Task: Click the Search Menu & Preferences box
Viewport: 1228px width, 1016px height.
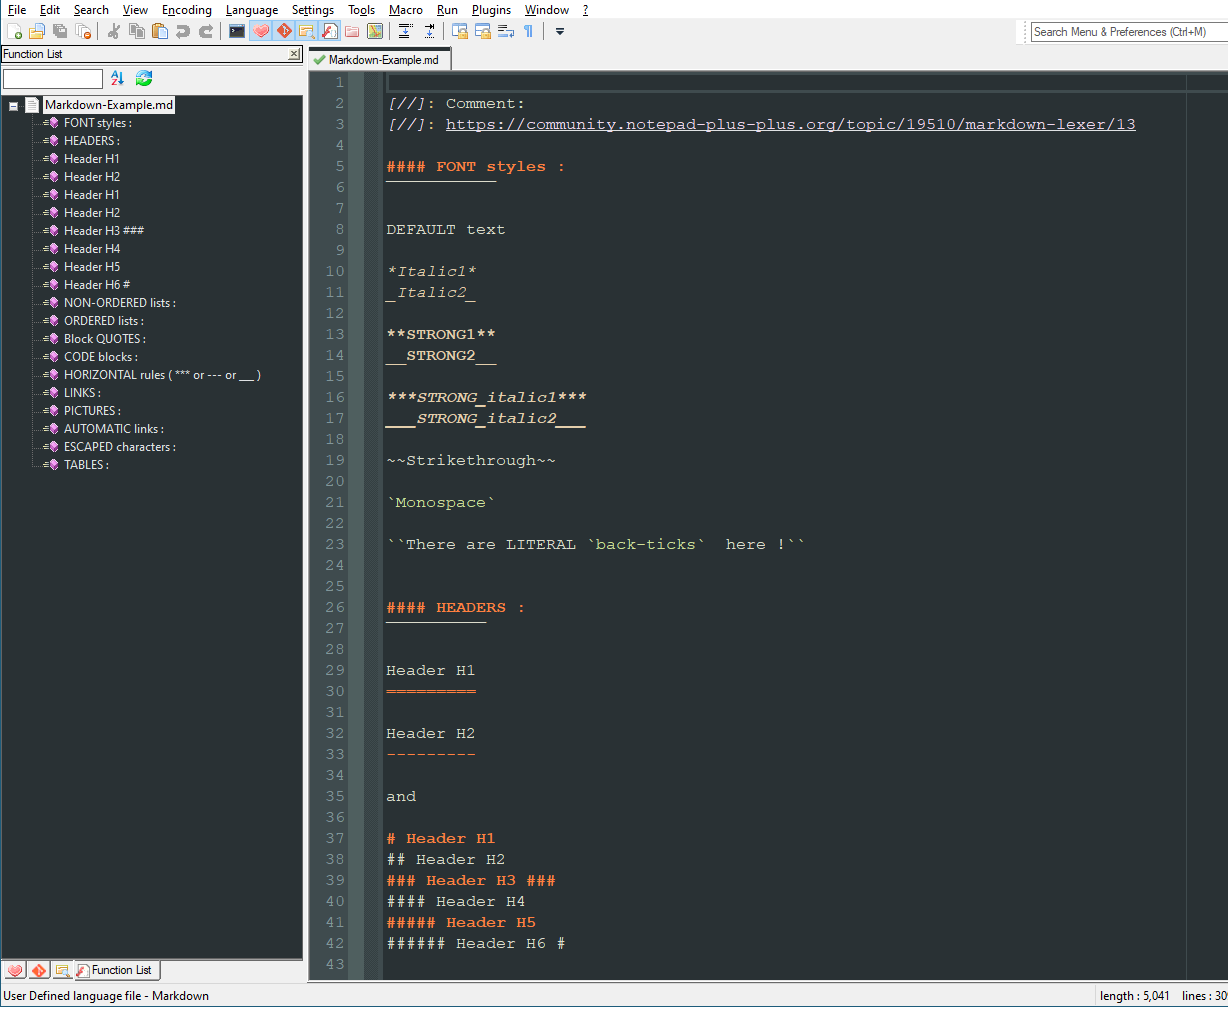Action: (1129, 32)
